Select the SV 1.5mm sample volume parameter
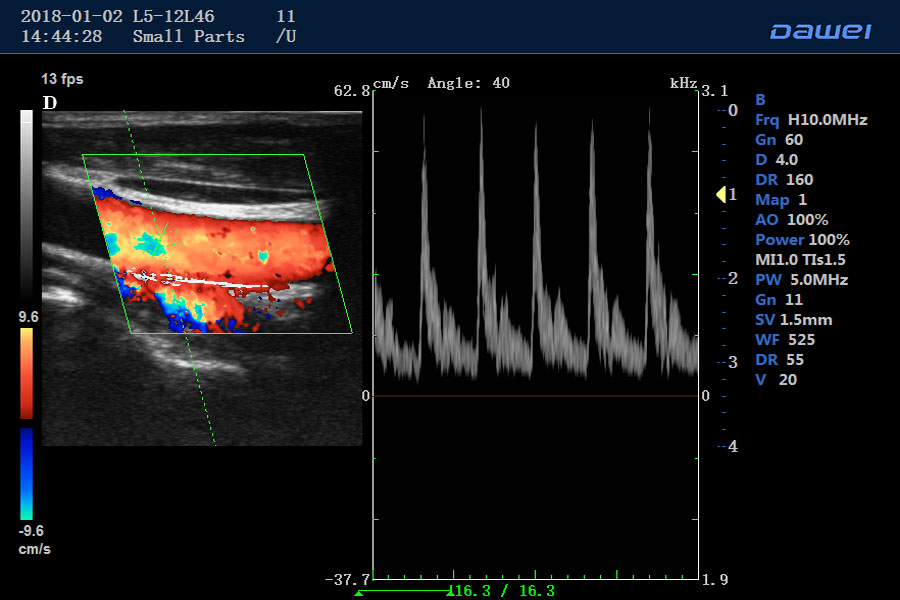 [x=794, y=320]
